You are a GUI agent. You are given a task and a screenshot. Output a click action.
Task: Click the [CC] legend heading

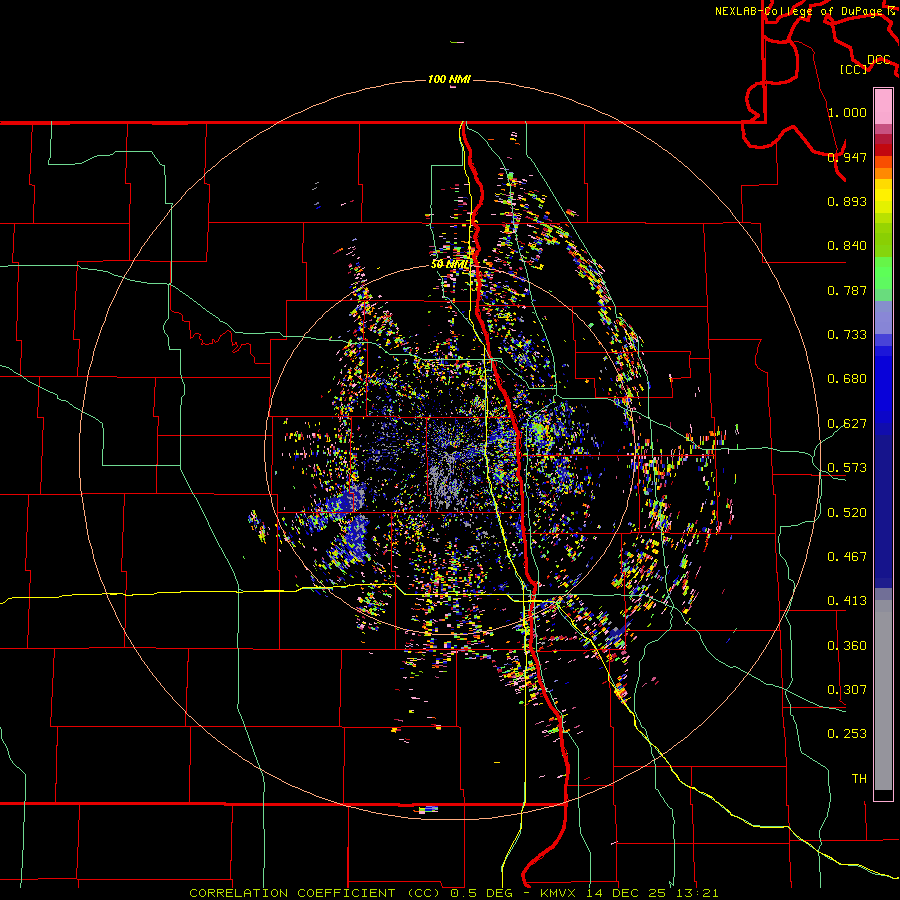pos(854,69)
